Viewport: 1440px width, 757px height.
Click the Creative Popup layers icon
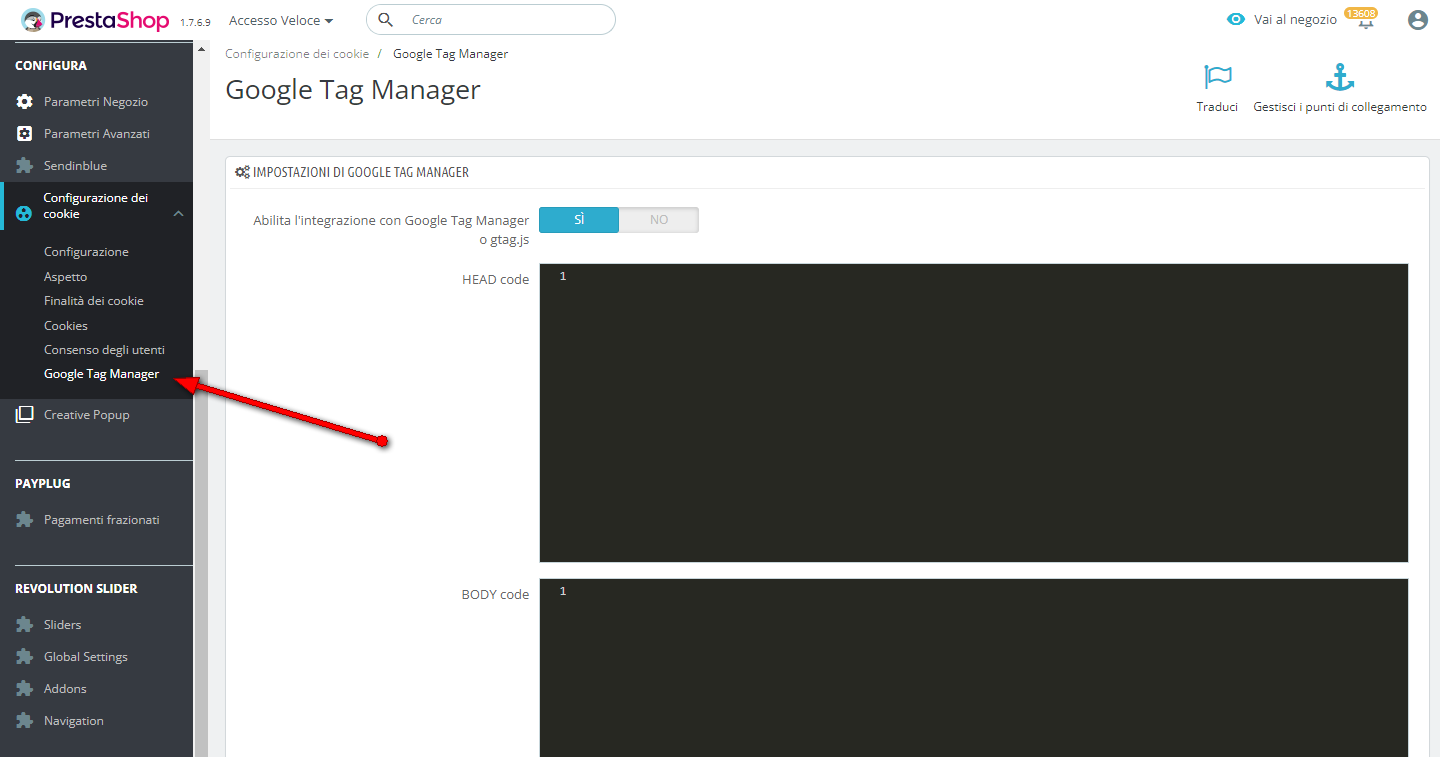point(25,415)
